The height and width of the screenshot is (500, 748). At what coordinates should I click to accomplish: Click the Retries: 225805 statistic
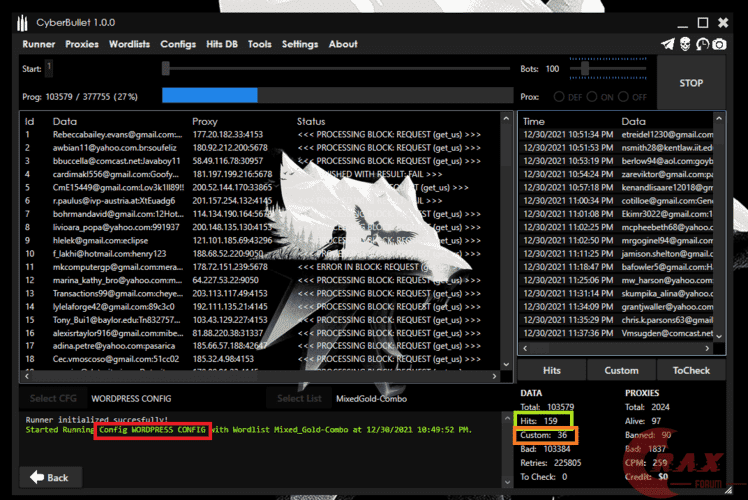551,463
